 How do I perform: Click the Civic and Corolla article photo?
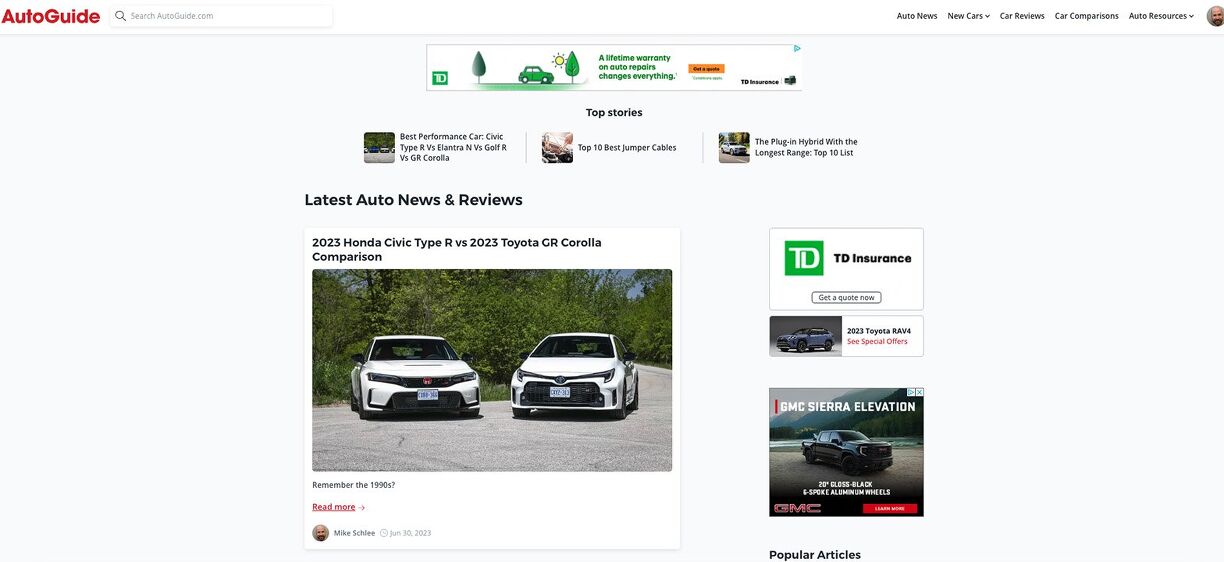point(492,370)
